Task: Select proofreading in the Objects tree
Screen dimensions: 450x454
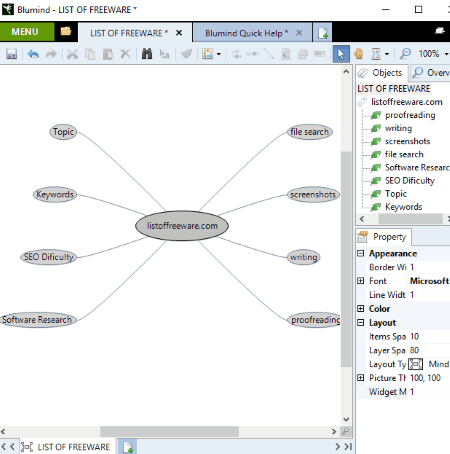Action: pyautogui.click(x=410, y=115)
